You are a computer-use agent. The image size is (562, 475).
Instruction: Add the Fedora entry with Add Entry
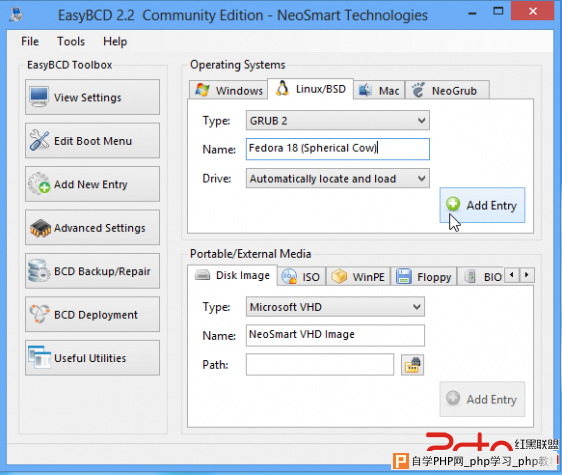coord(482,205)
